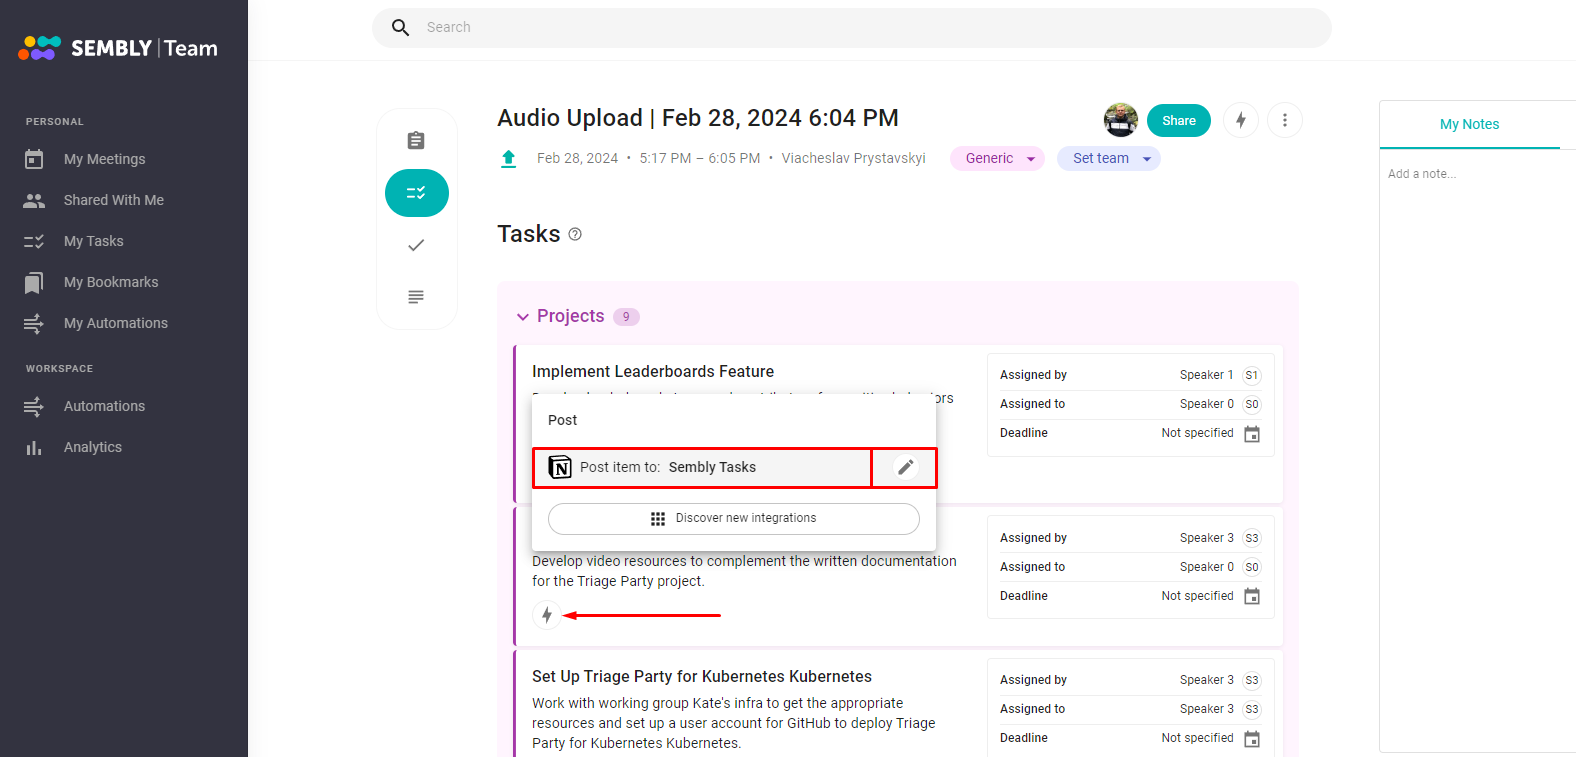This screenshot has height=757, width=1576.
Task: Open the three-dot more options menu
Action: point(1285,120)
